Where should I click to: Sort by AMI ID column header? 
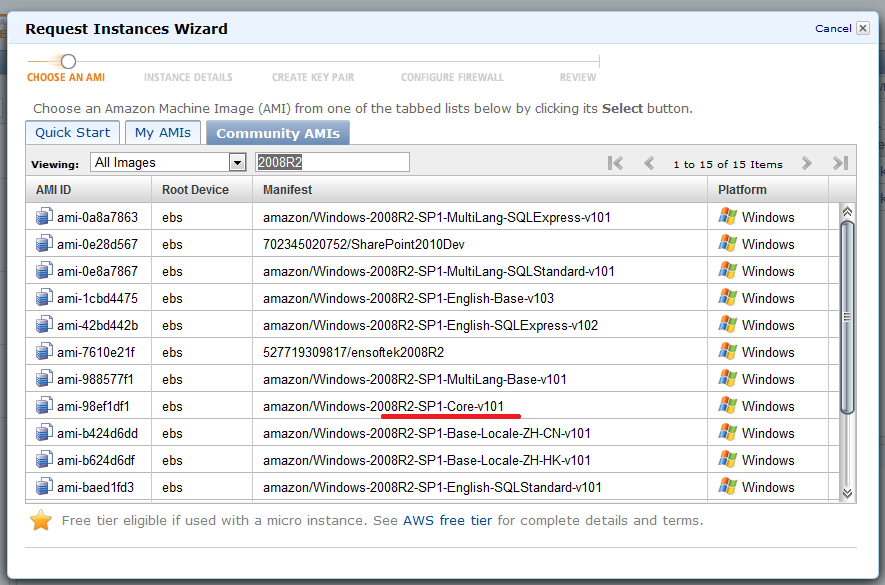[x=89, y=190]
